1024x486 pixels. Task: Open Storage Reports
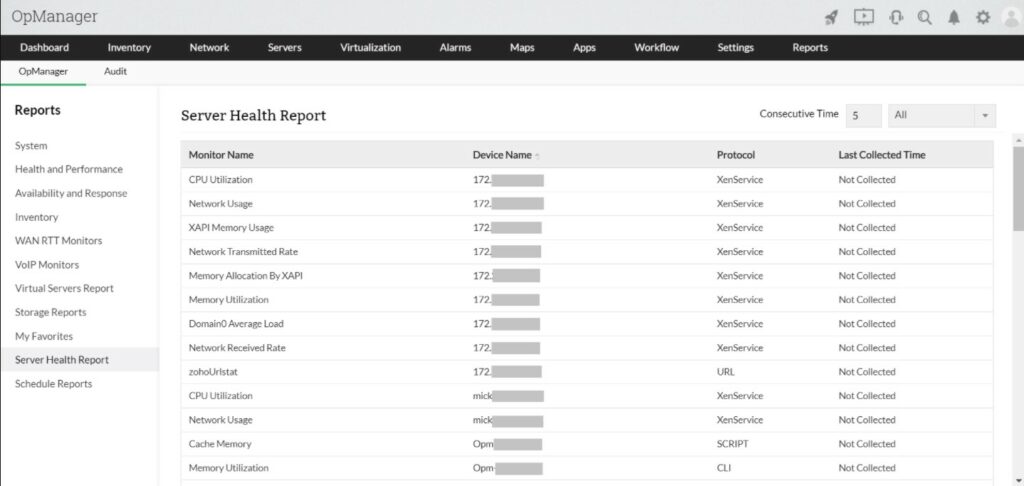pos(50,312)
